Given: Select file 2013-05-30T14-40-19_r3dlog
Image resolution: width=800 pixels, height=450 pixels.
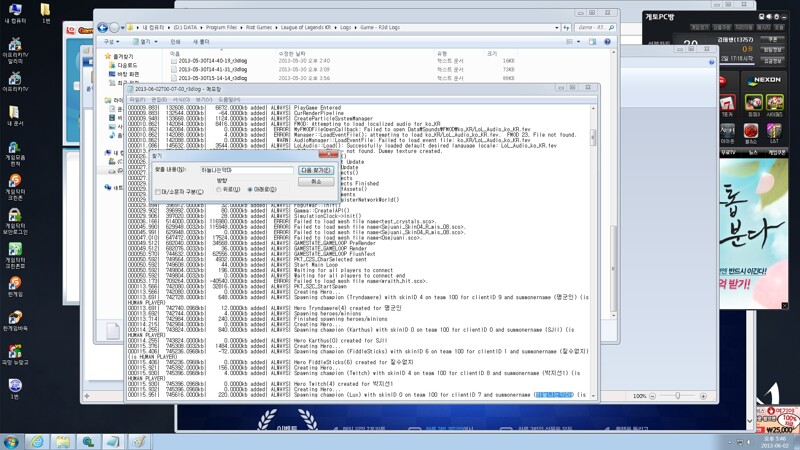Looking at the screenshot, I should (212, 61).
